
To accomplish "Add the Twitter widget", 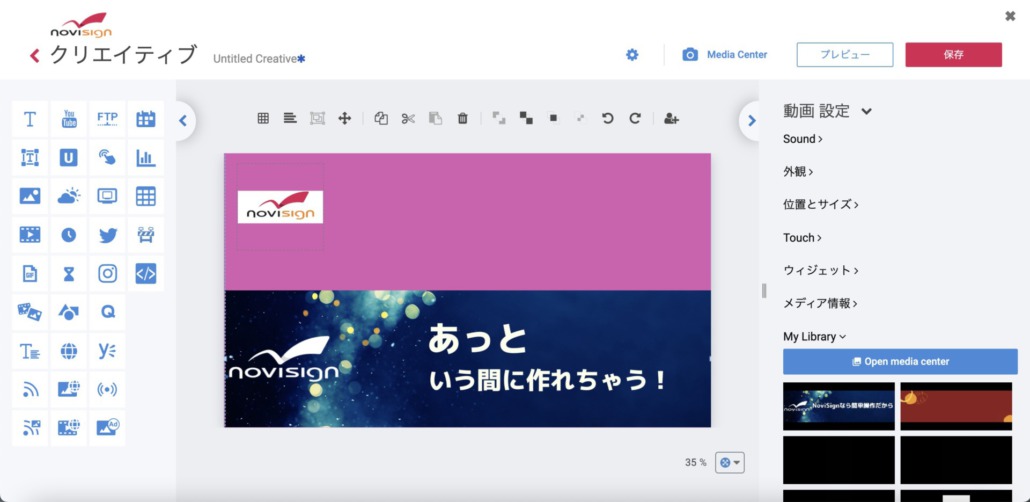I will [107, 235].
